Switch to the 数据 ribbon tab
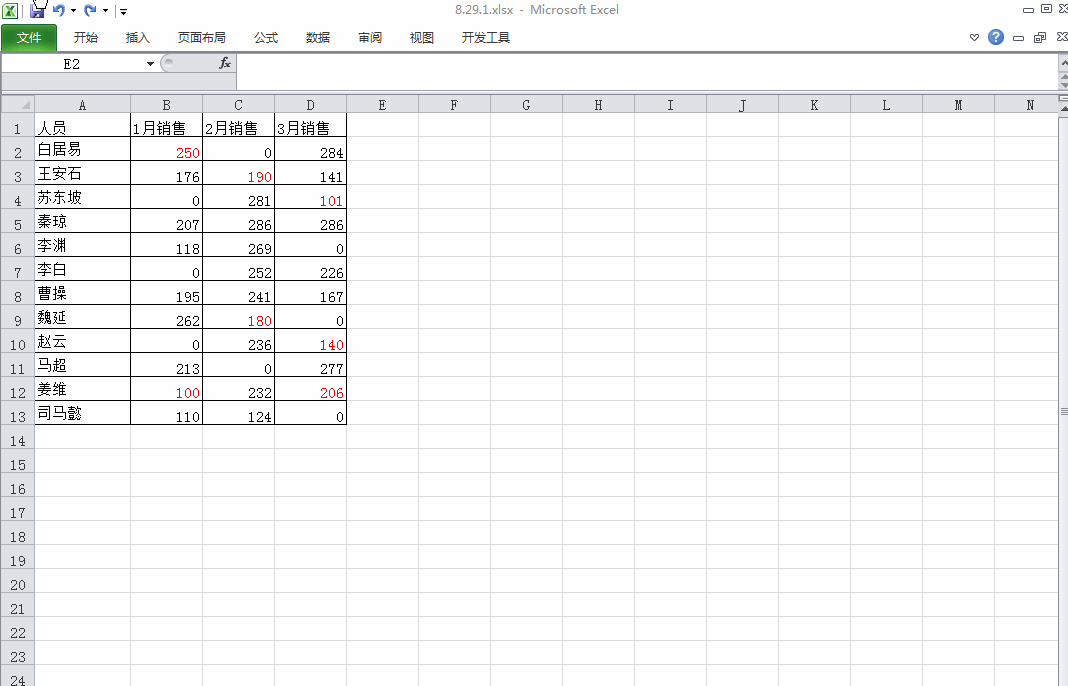Screen dimensions: 1068x686 tap(318, 37)
